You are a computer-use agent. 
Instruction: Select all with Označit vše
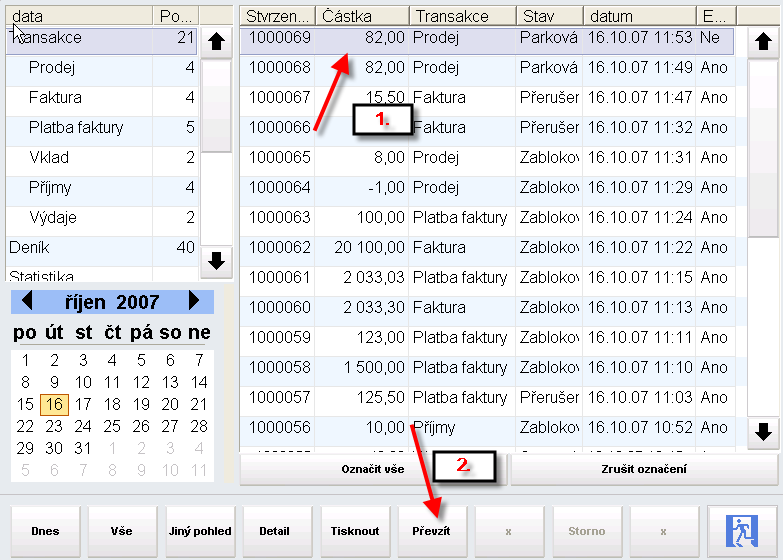[x=373, y=469]
